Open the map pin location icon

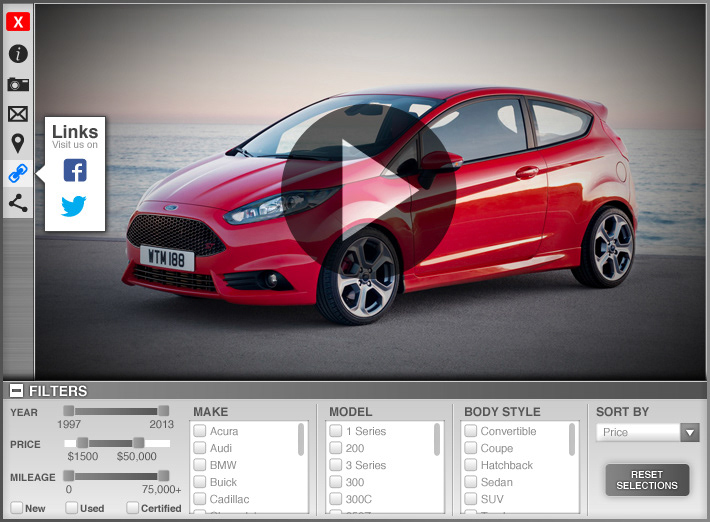pos(18,143)
